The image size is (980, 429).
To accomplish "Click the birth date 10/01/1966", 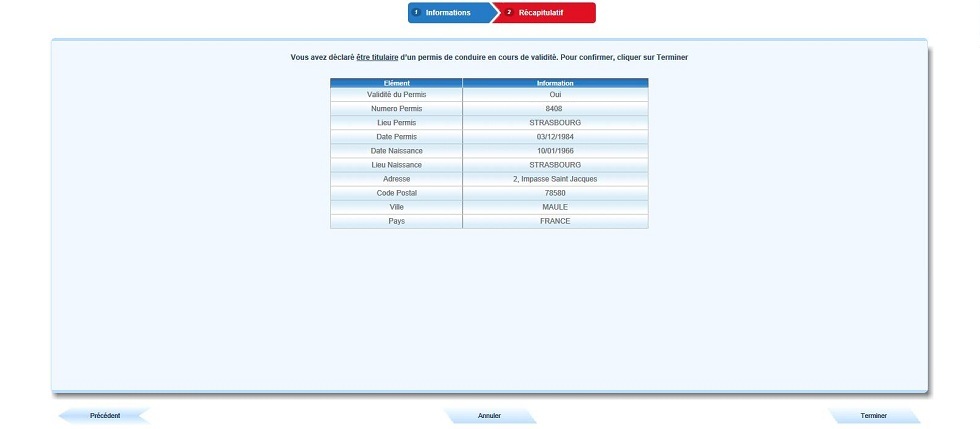I will (x=555, y=150).
